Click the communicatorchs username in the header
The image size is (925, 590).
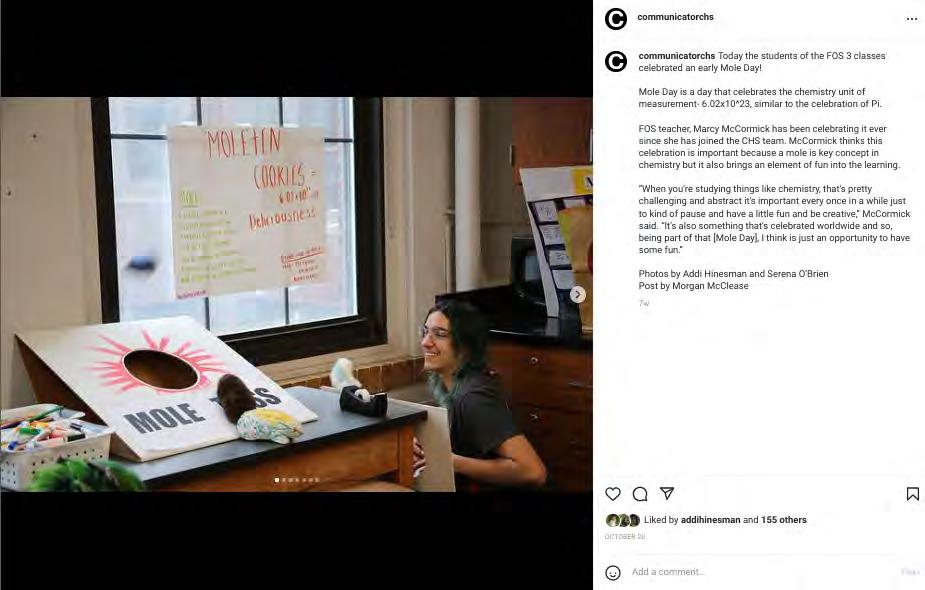click(x=675, y=17)
